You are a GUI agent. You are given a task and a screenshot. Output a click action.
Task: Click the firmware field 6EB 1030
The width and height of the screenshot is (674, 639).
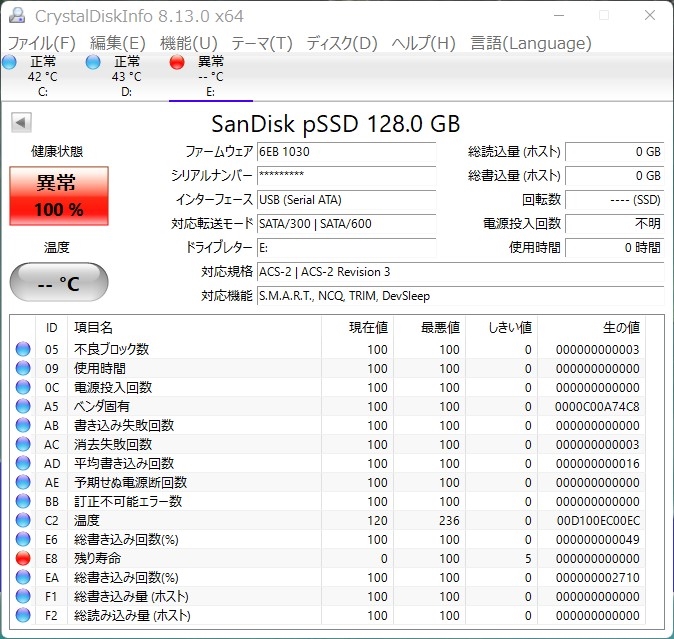[346, 152]
